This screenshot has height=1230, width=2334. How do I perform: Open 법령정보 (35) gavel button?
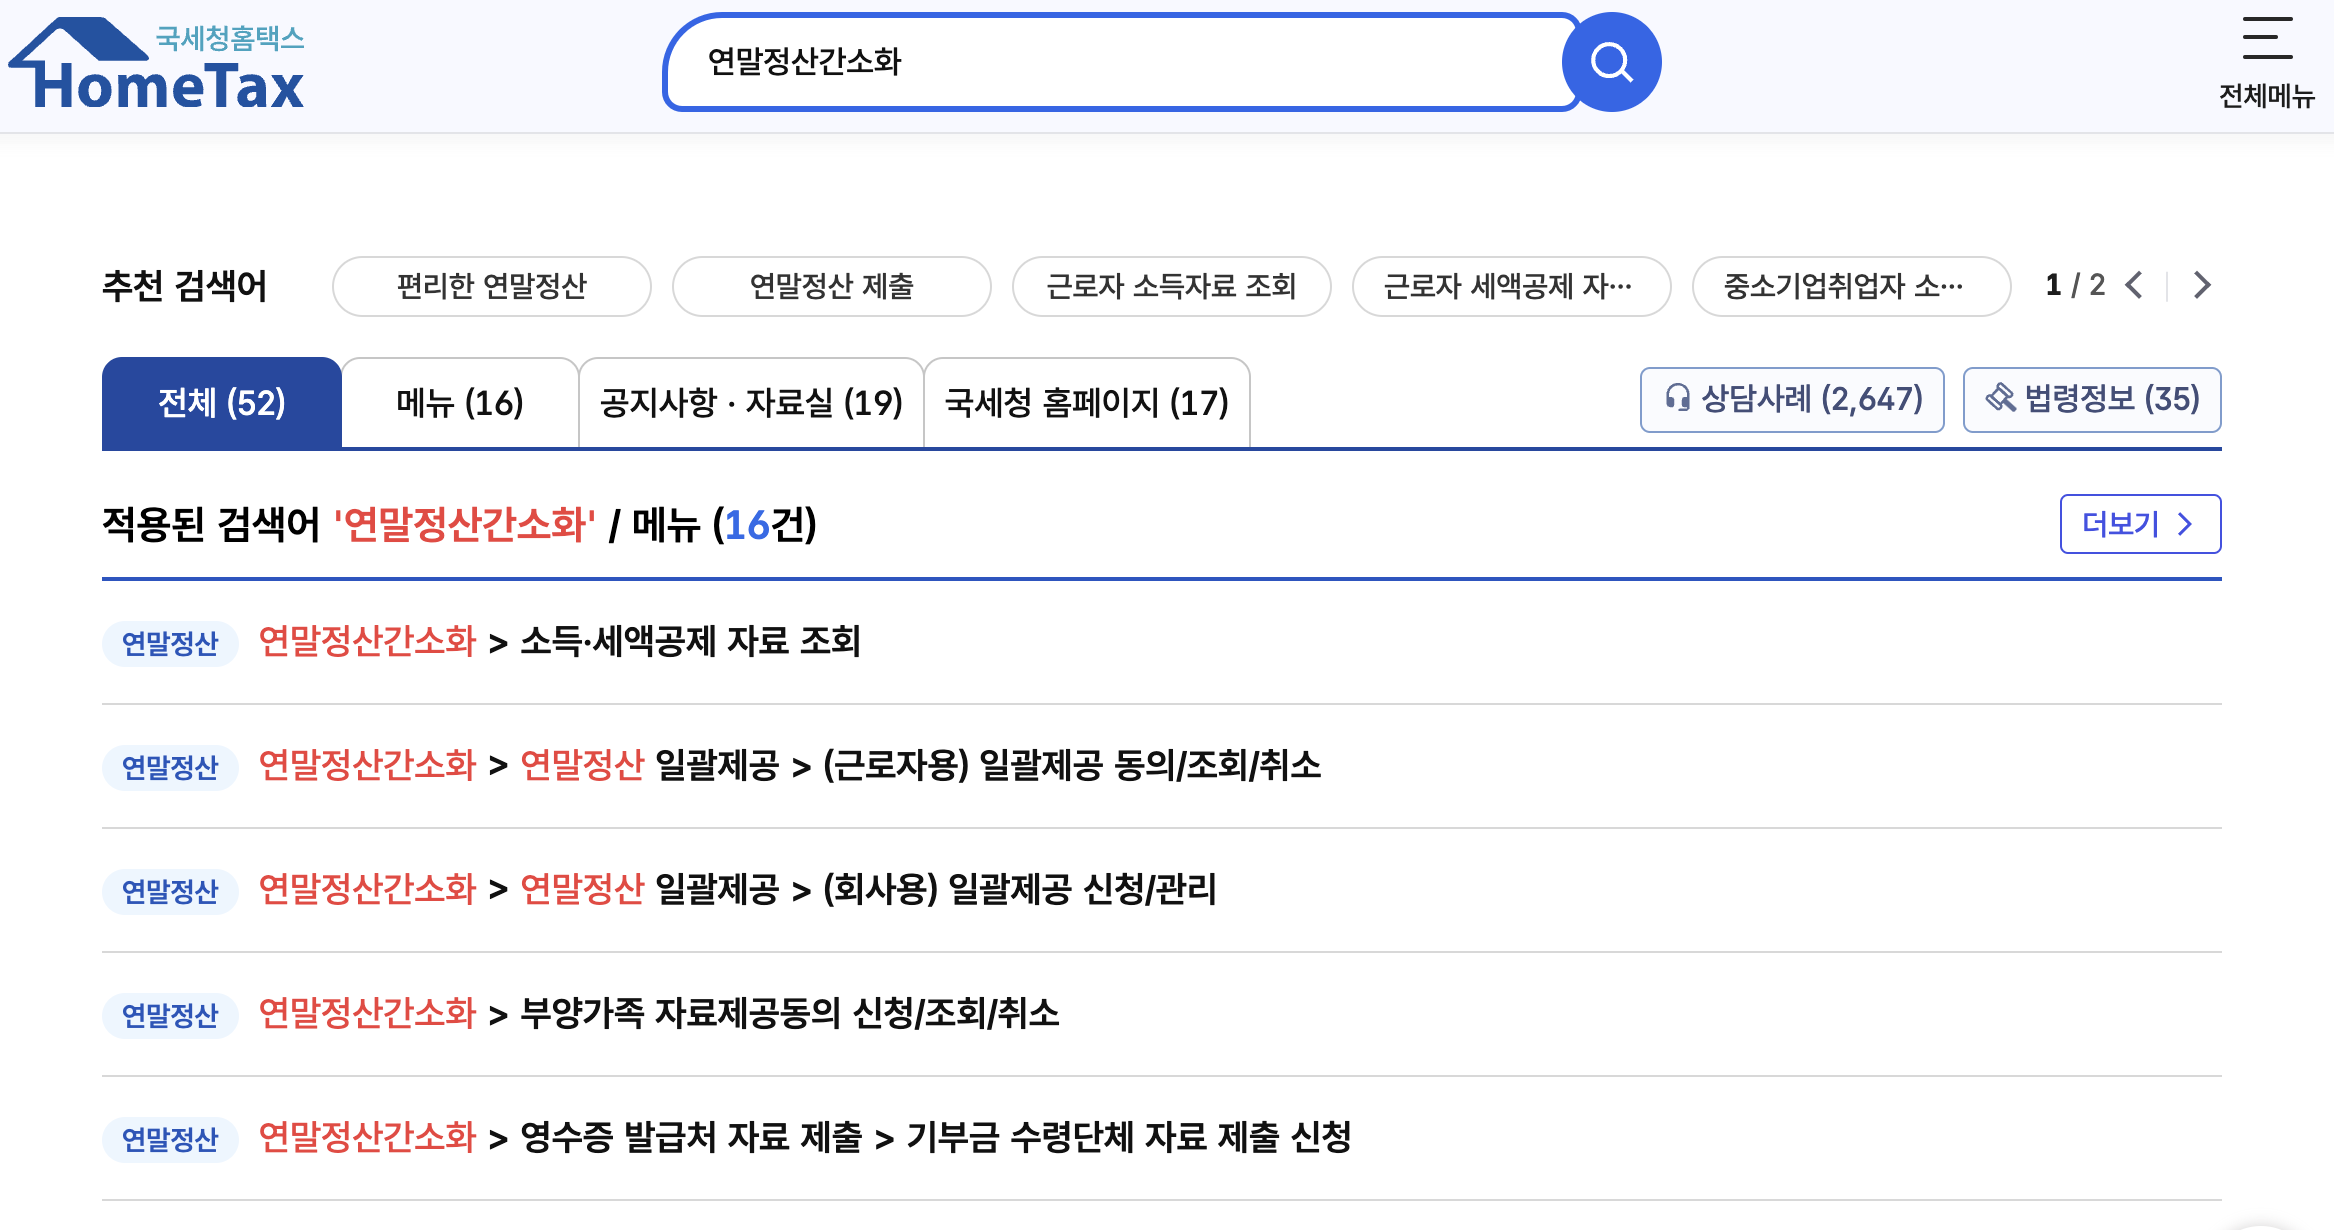pyautogui.click(x=2092, y=400)
